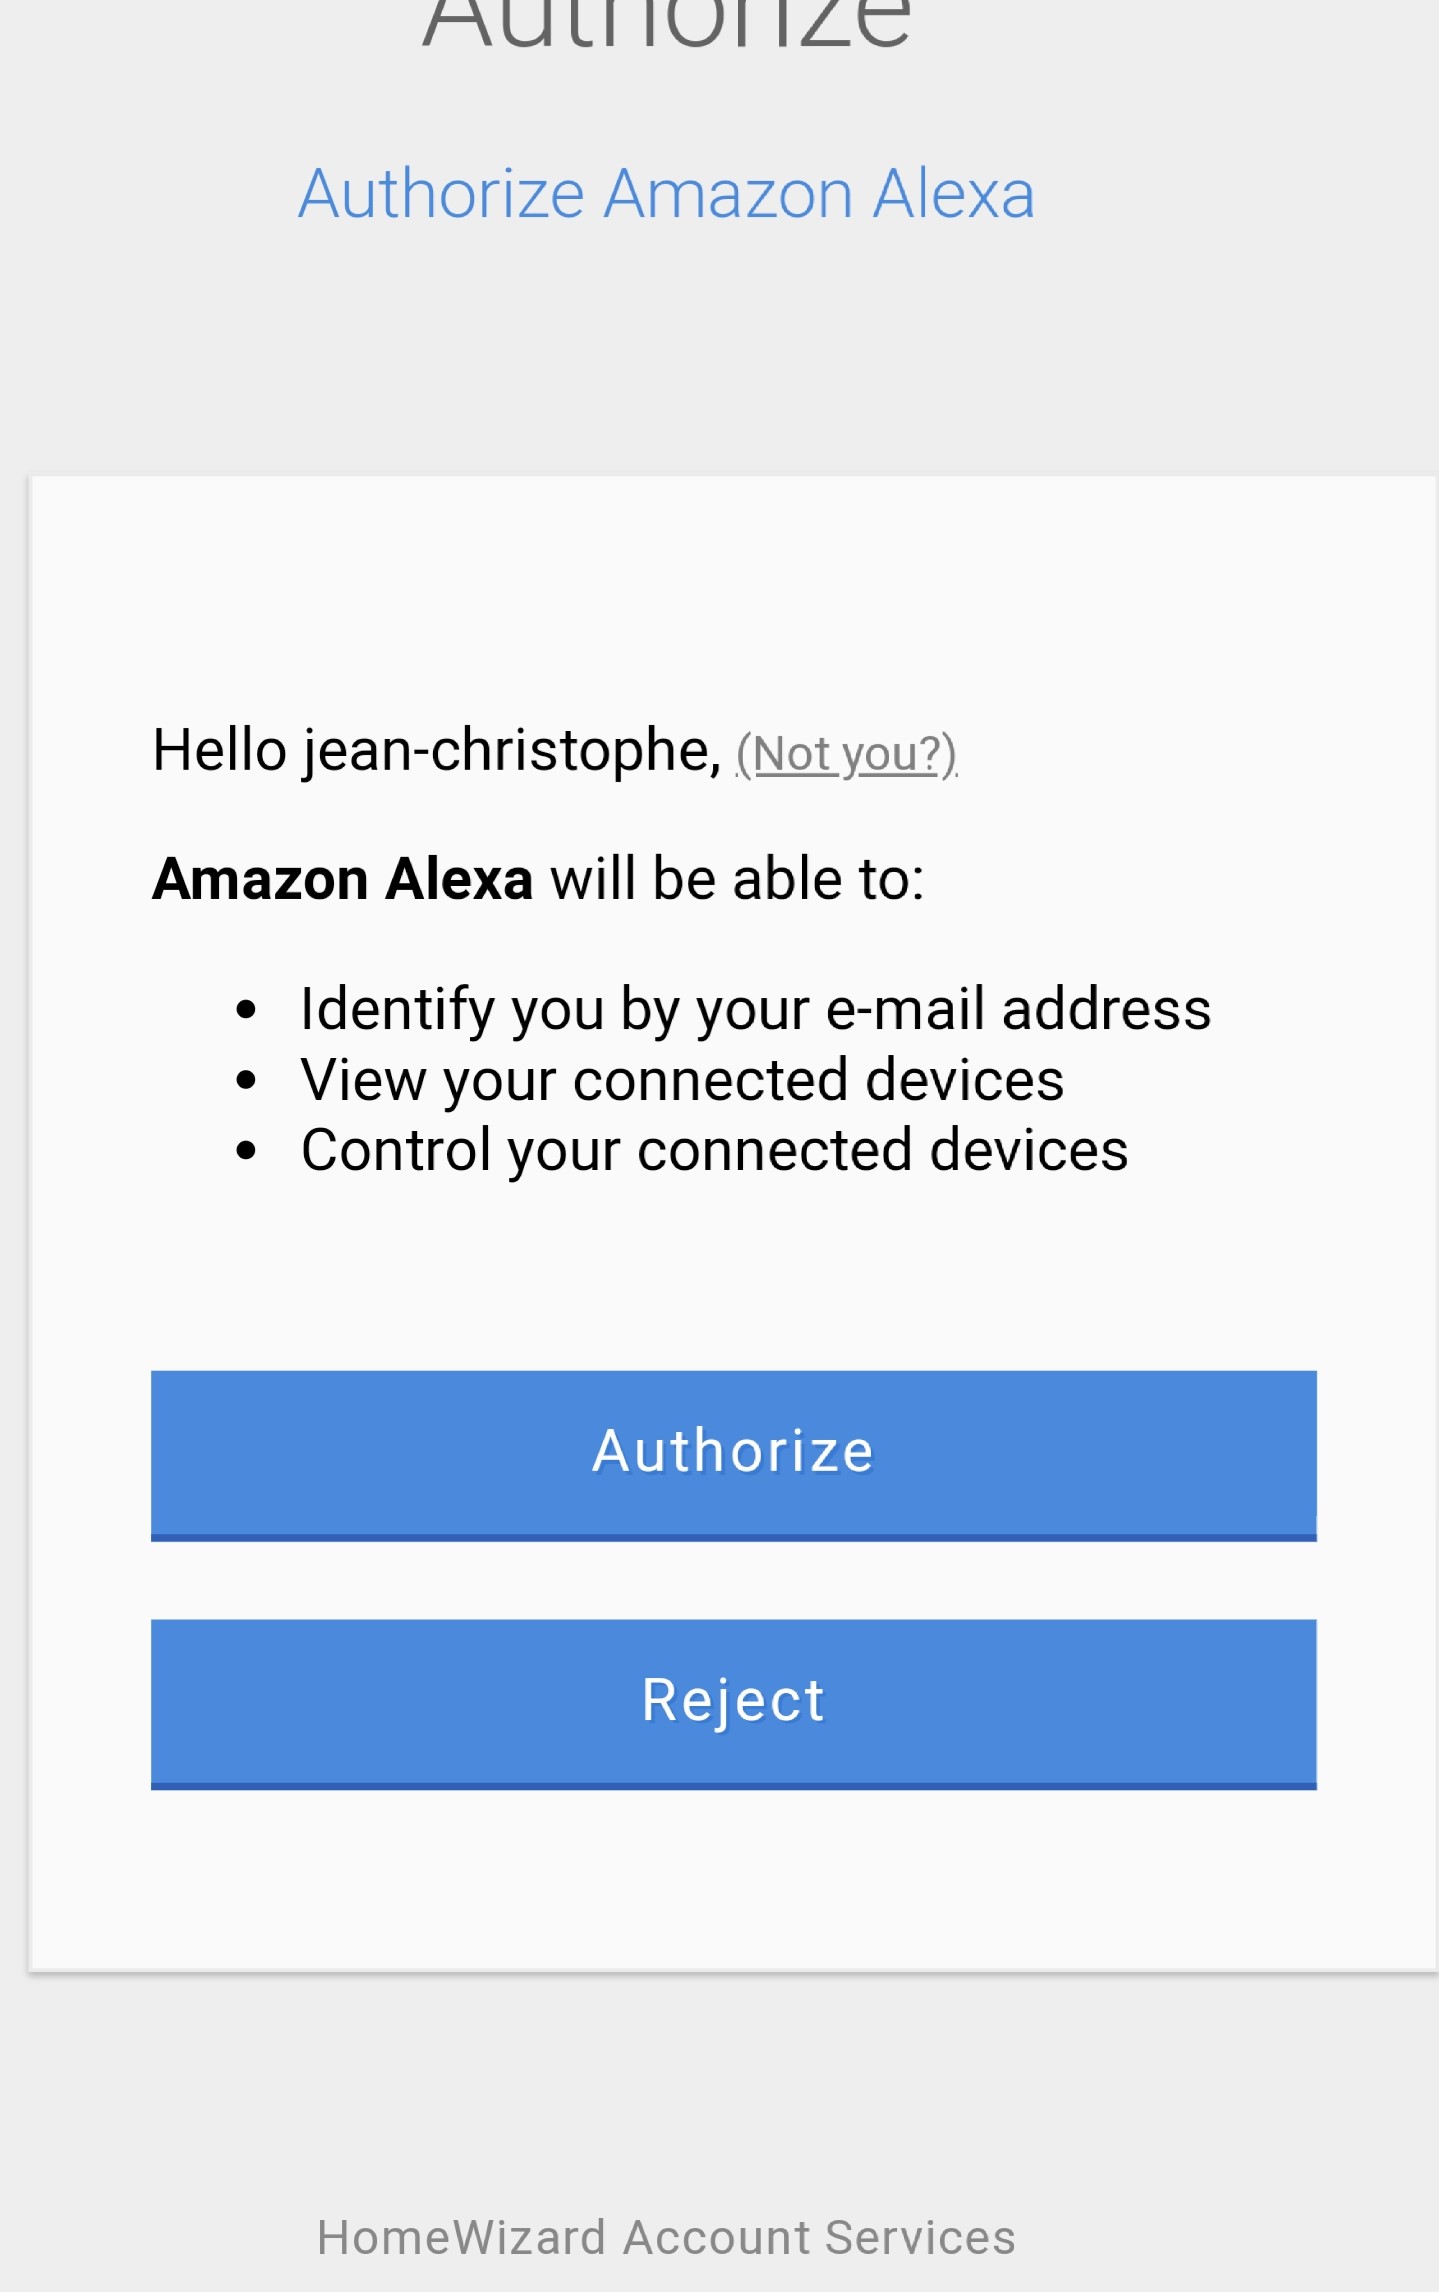Click the bold Amazon Alexa text

342,880
